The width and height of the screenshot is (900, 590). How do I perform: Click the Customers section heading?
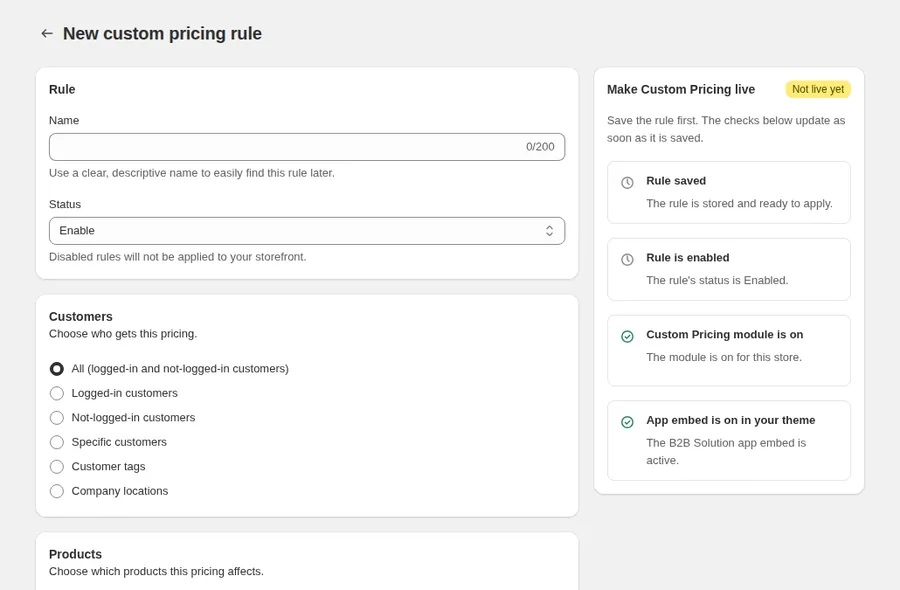[80, 317]
